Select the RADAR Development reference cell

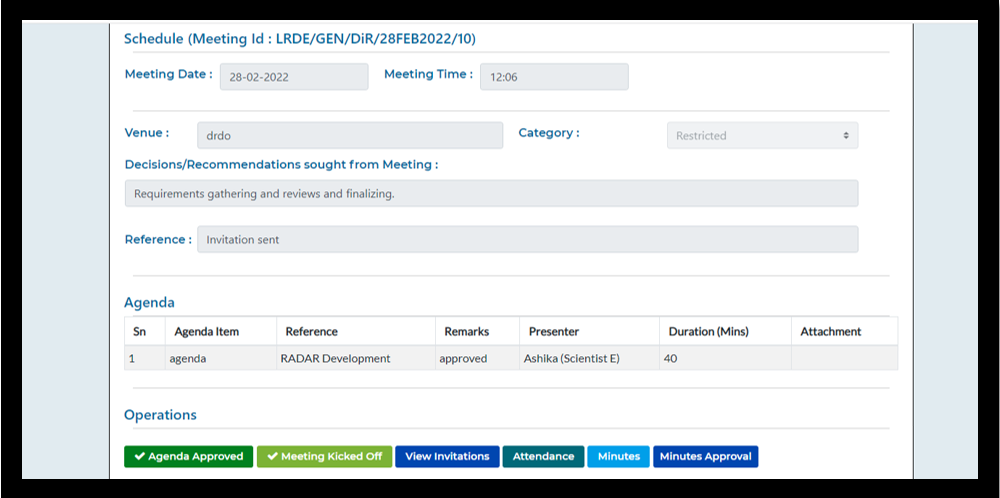pyautogui.click(x=335, y=359)
